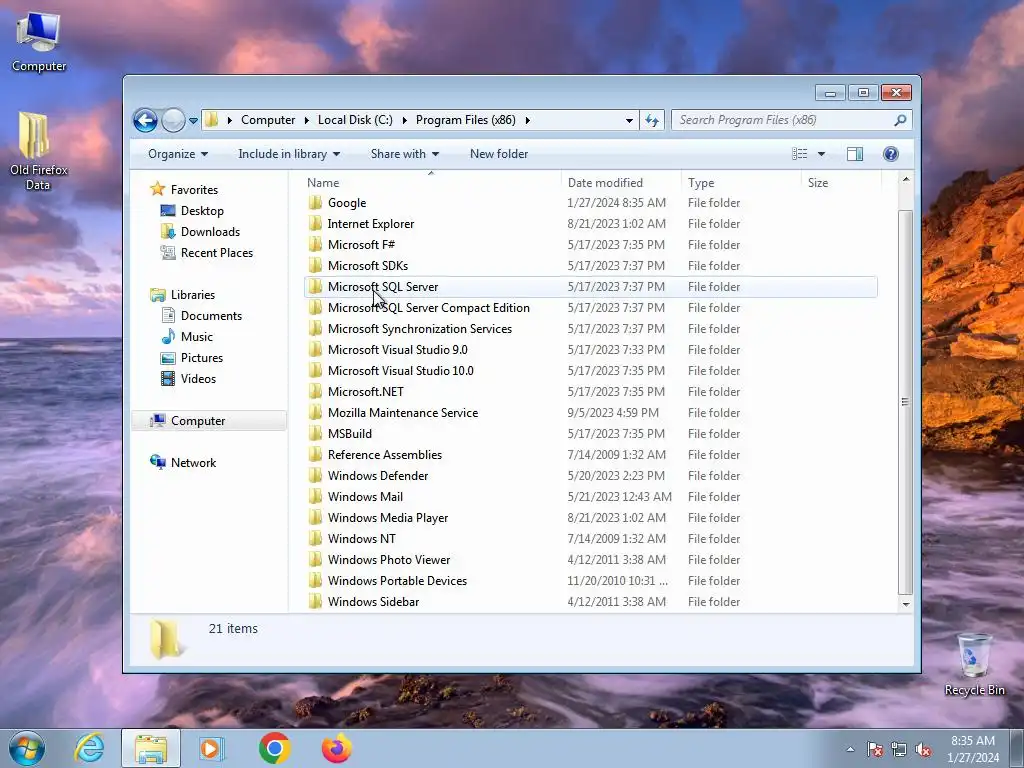Select the Google folder icon

click(315, 203)
